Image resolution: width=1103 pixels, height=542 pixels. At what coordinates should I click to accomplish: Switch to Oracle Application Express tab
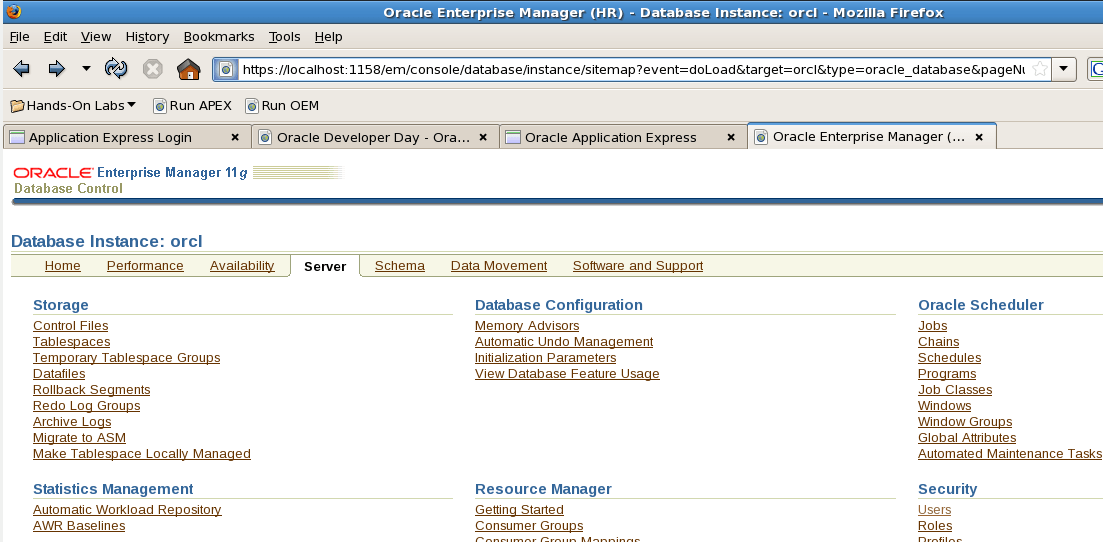click(x=623, y=137)
